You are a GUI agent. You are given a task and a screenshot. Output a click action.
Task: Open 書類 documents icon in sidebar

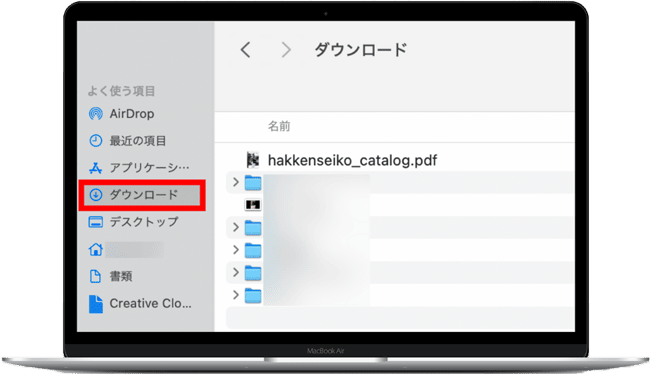click(96, 276)
